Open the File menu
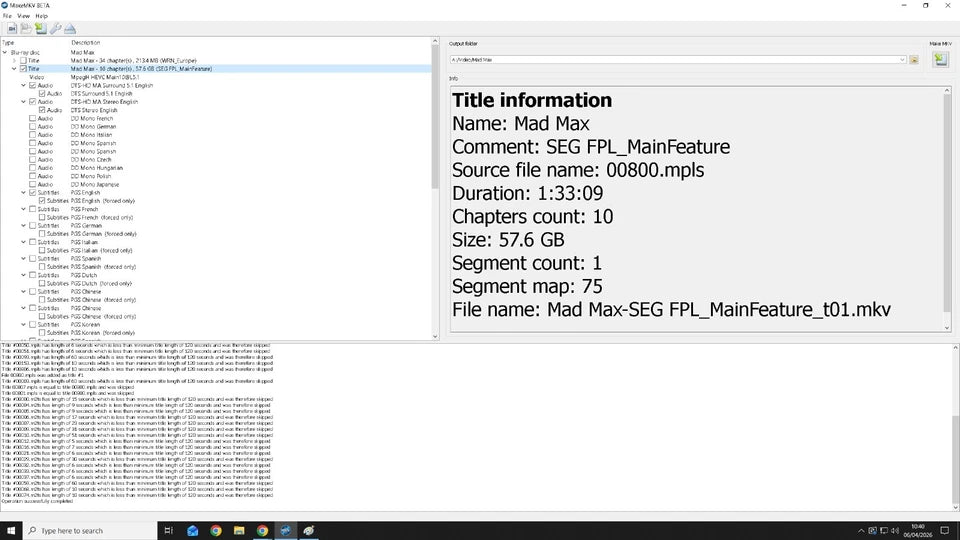 point(7,16)
